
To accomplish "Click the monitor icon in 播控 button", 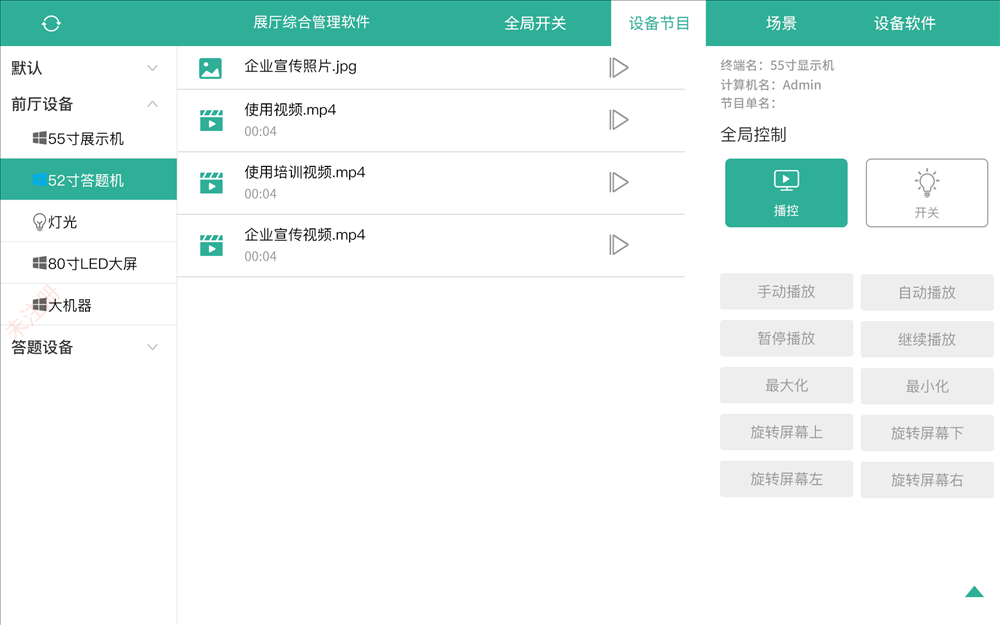I will click(786, 180).
